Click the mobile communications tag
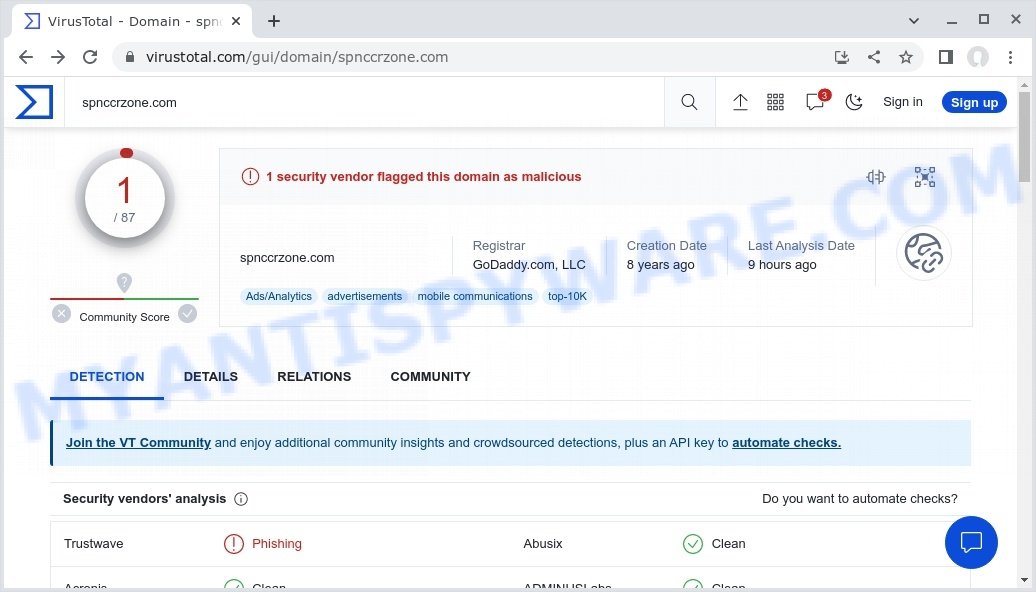1036x592 pixels. 475,296
